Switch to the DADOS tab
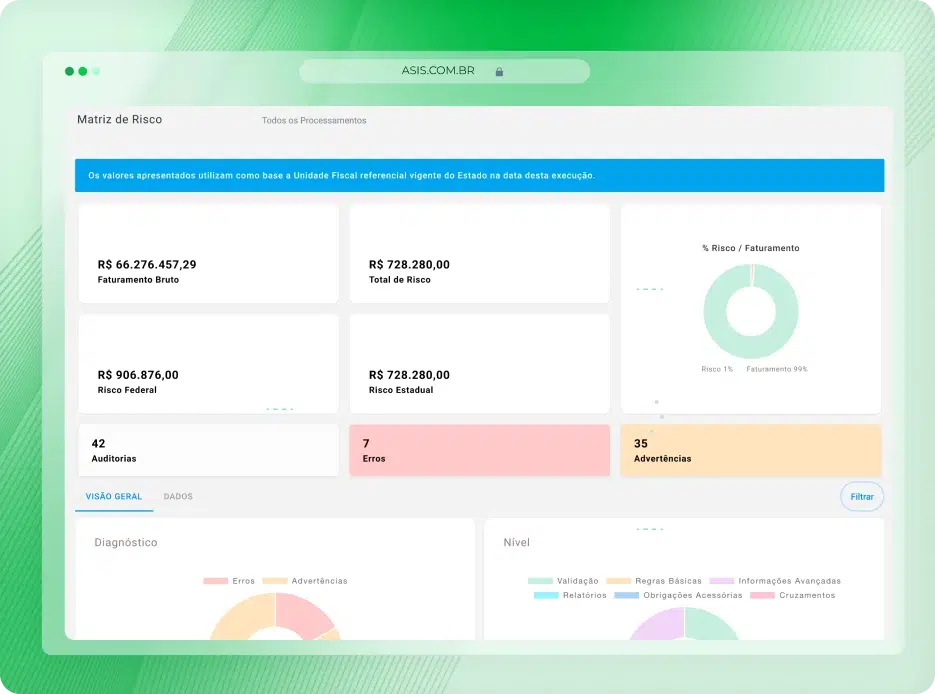 tap(178, 496)
